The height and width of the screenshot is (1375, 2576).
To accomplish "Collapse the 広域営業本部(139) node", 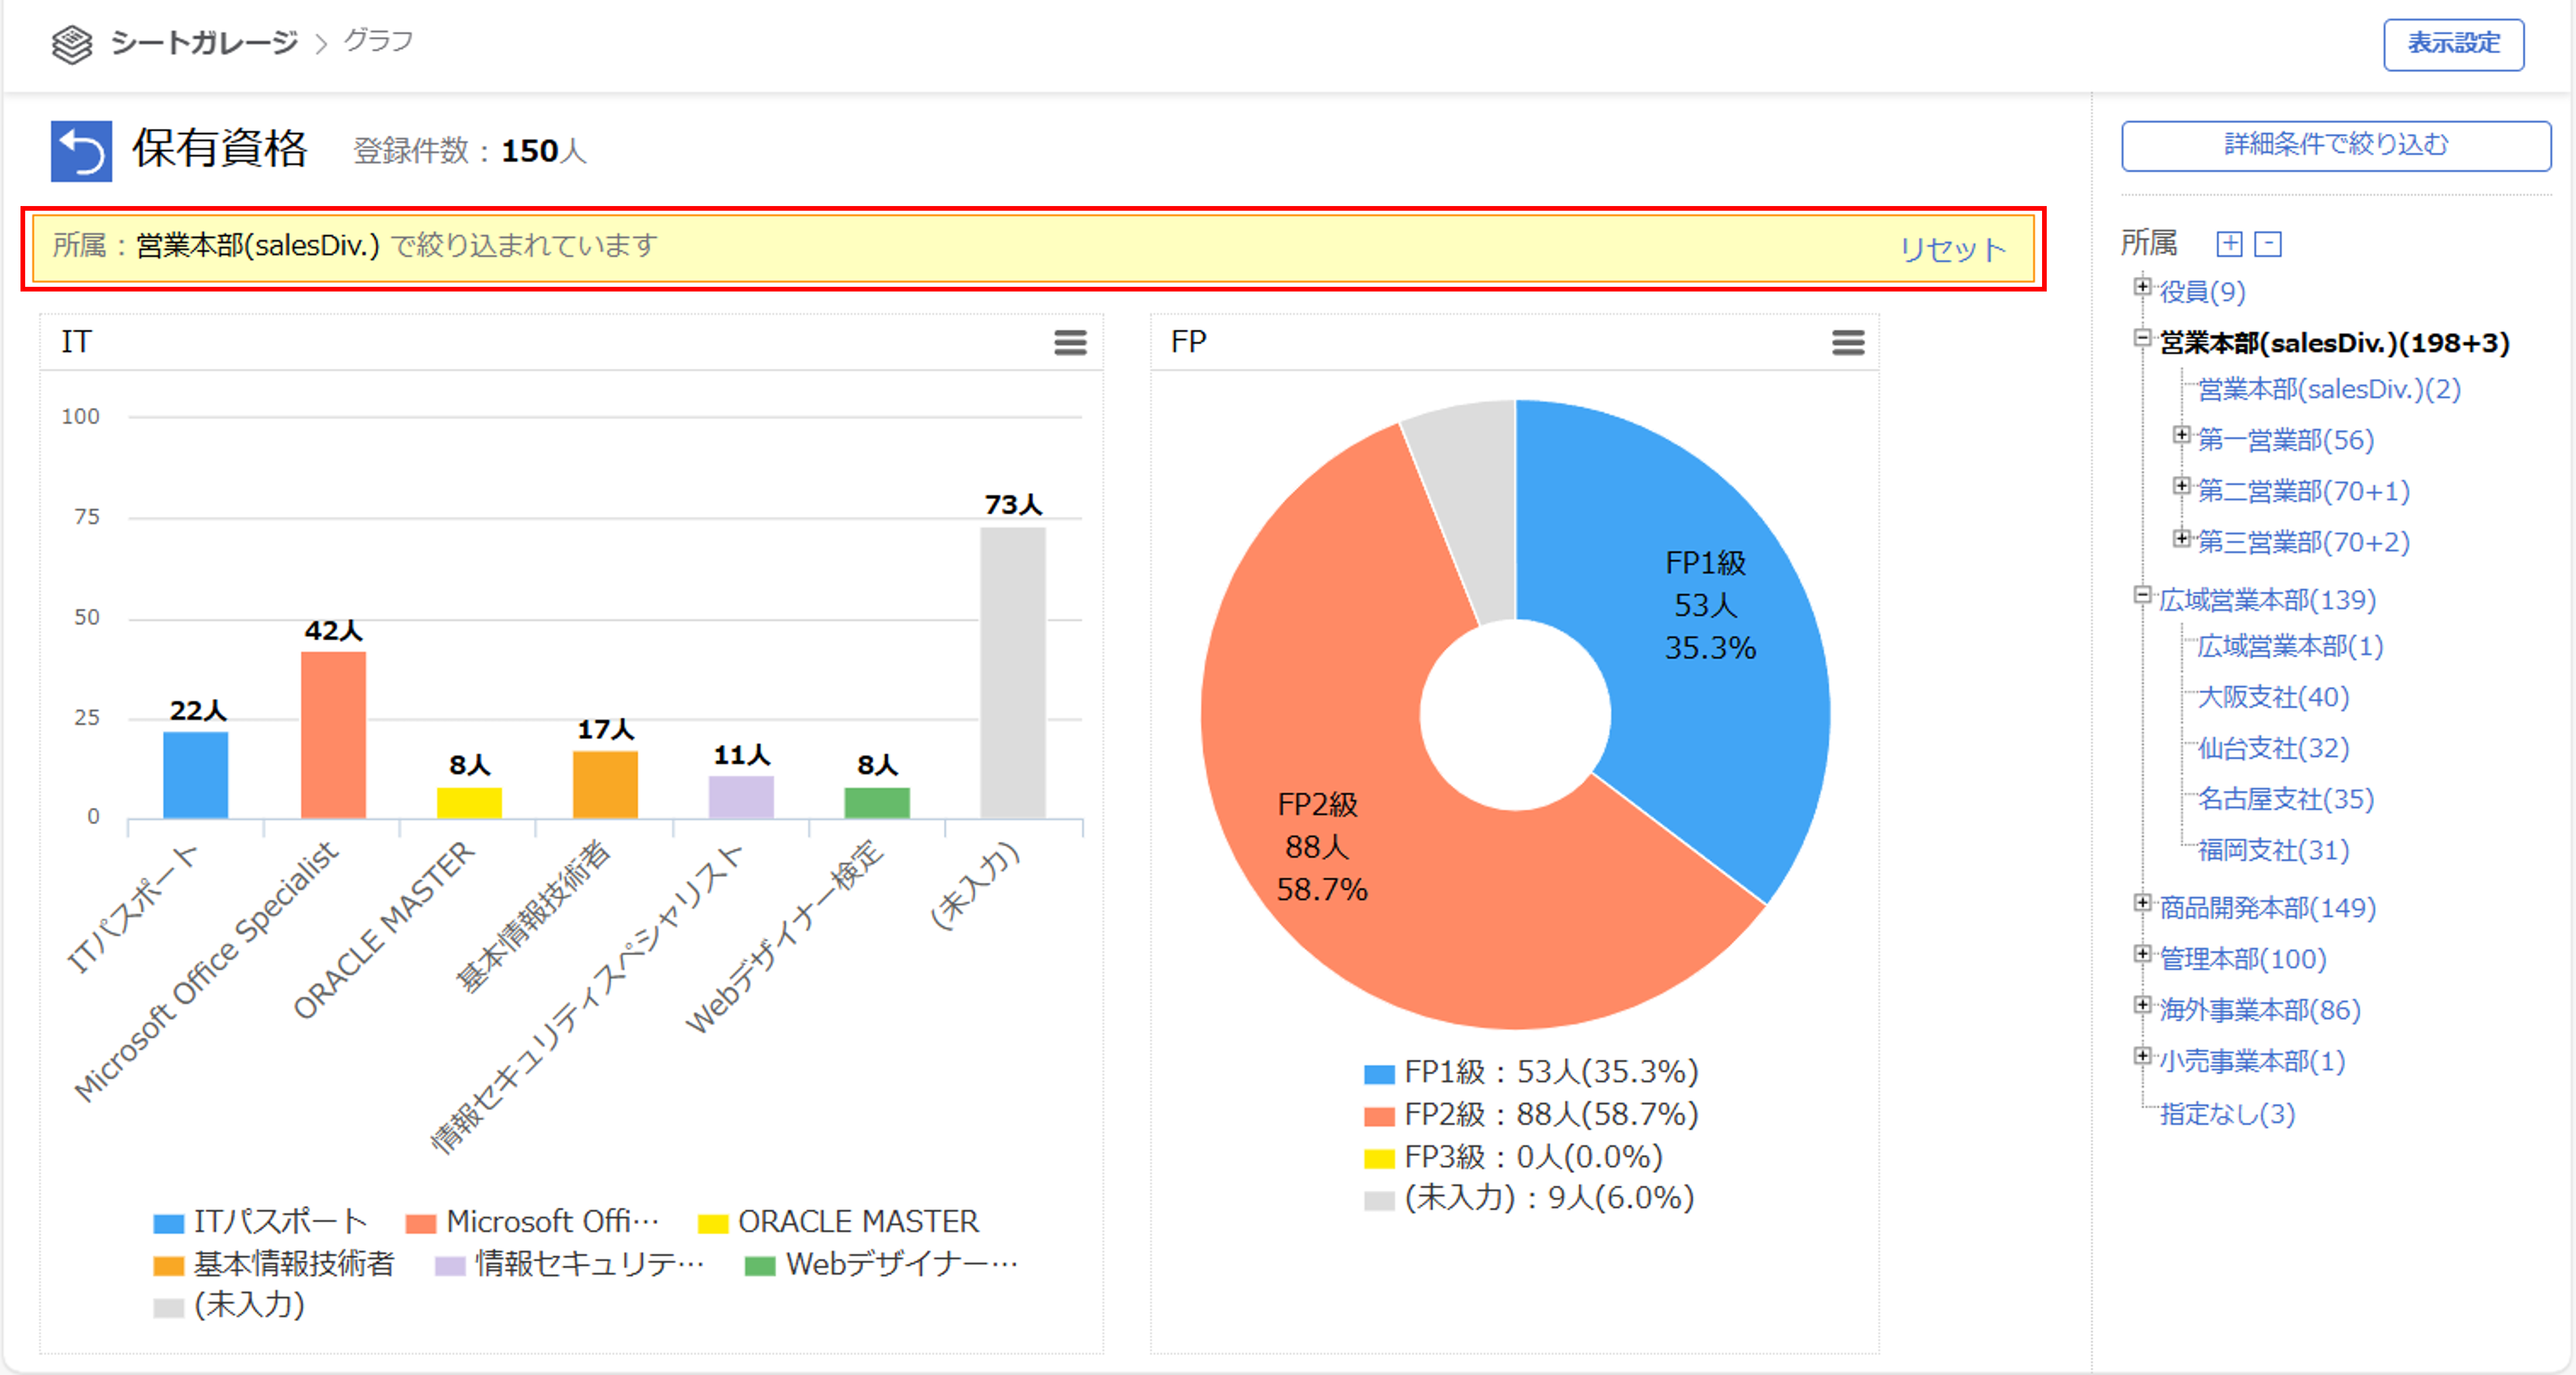I will [x=2141, y=595].
